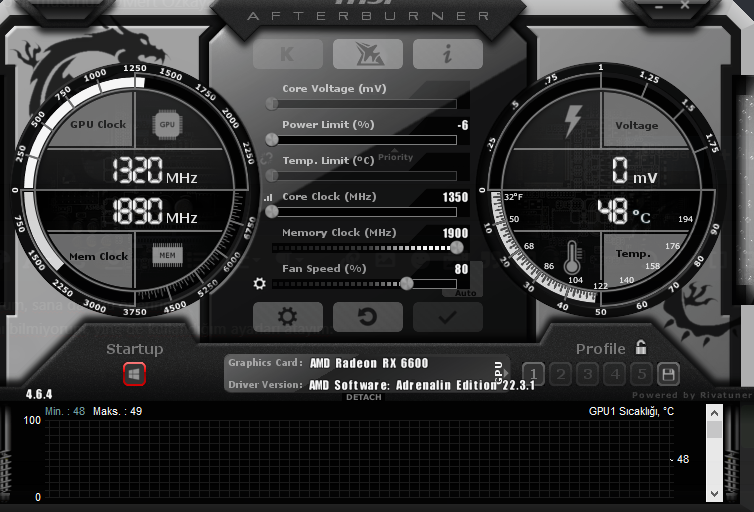Click the GPU1 Sıcaklığı graph label
The image size is (754, 512).
pyautogui.click(x=631, y=412)
